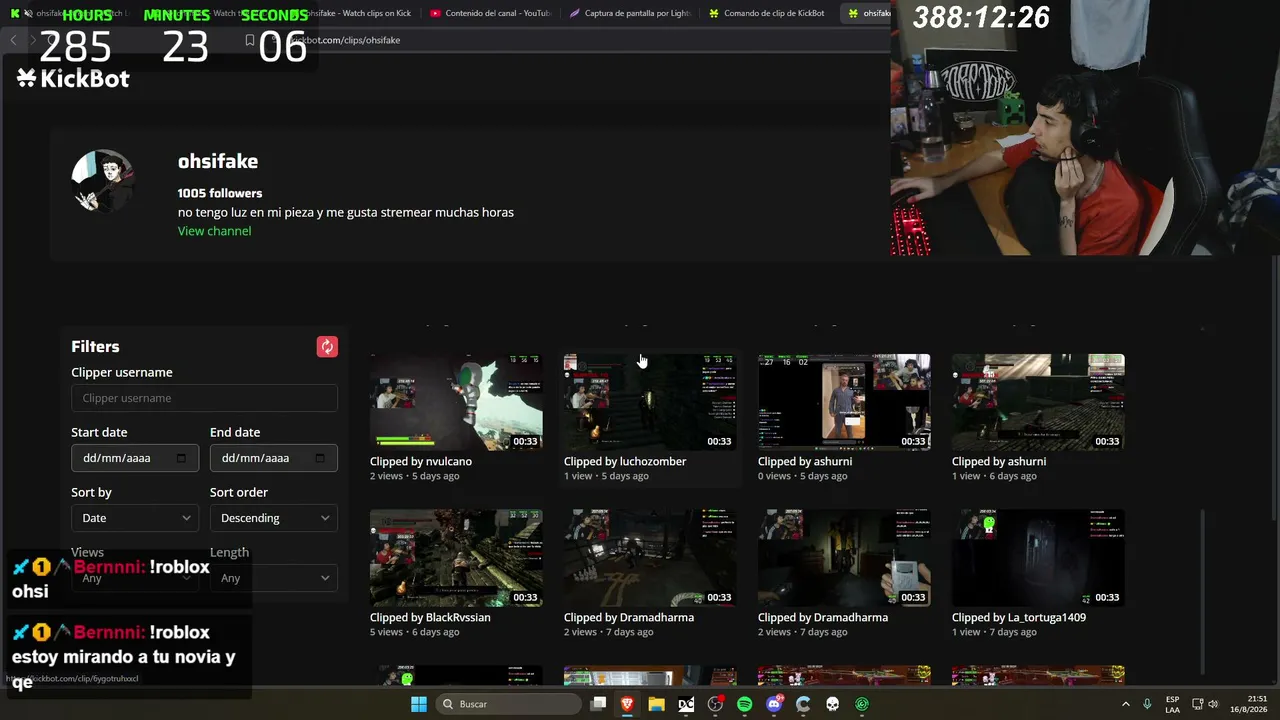The image size is (1280, 720).
Task: Open the luchozomber clip thumbnail
Action: click(650, 402)
